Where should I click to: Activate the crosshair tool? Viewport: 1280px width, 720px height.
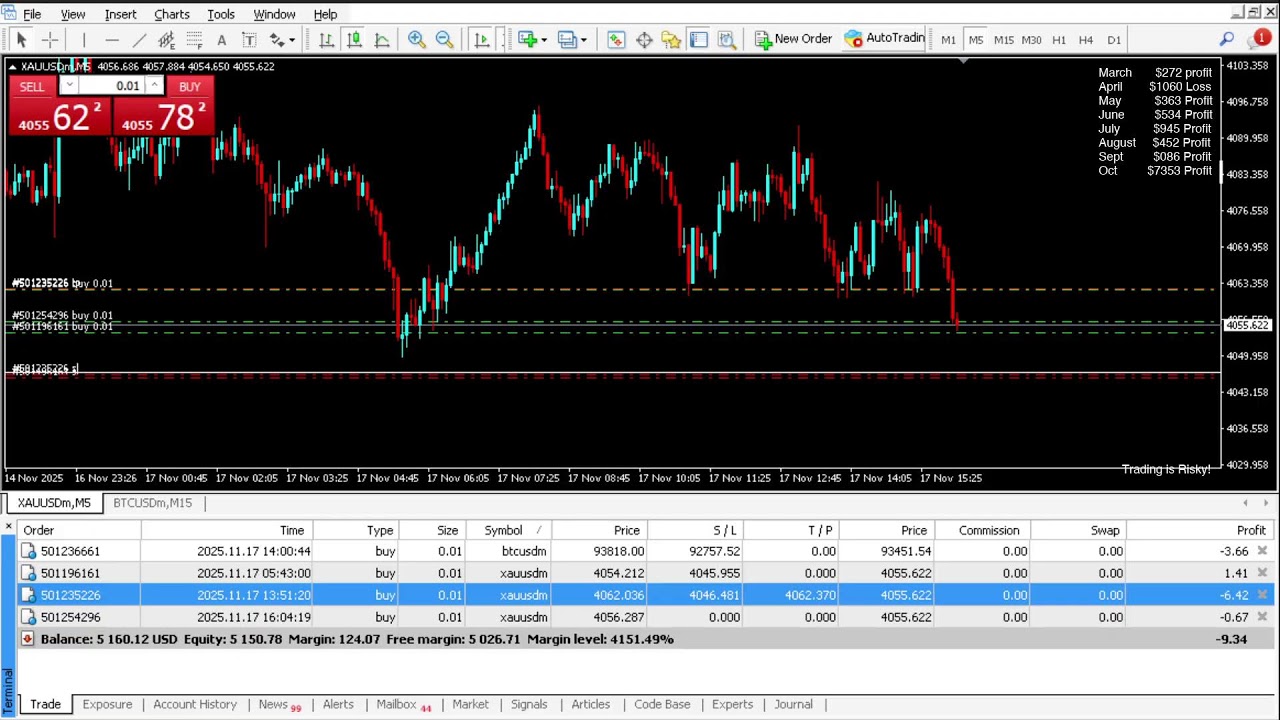pyautogui.click(x=49, y=40)
